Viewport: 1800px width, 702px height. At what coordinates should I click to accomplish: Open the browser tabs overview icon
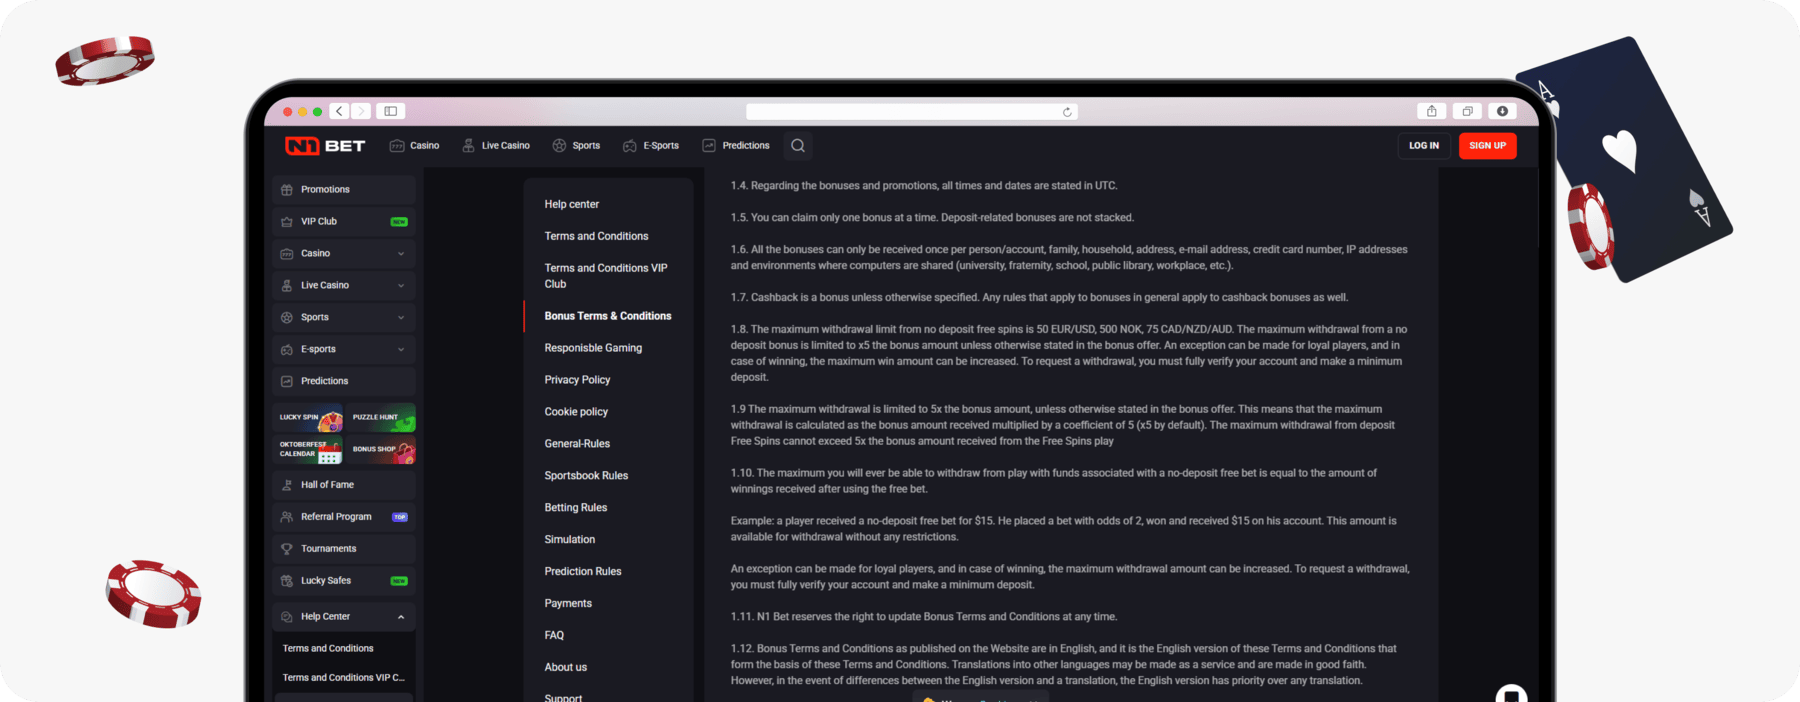(x=1467, y=111)
